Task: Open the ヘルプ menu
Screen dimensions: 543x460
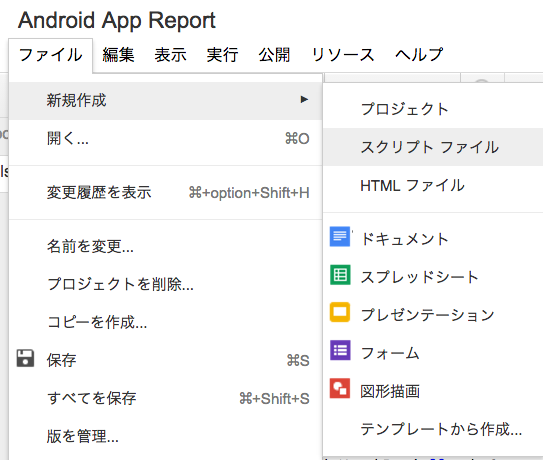Action: [x=419, y=55]
